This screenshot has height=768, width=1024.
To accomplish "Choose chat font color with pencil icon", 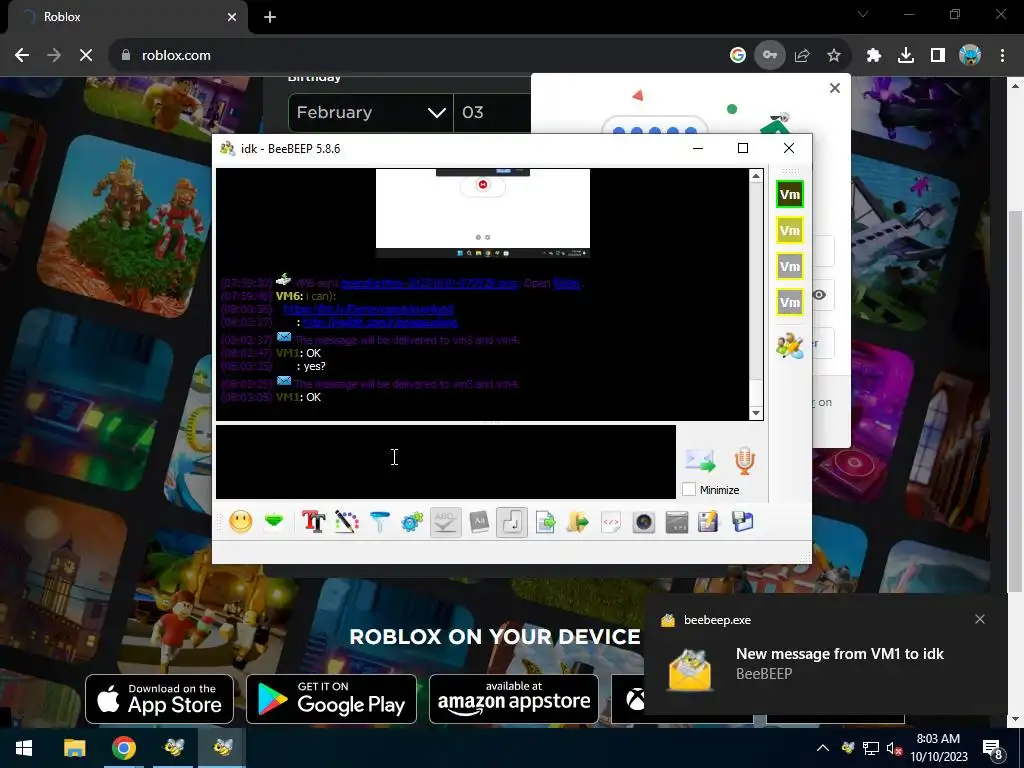I will tap(347, 522).
